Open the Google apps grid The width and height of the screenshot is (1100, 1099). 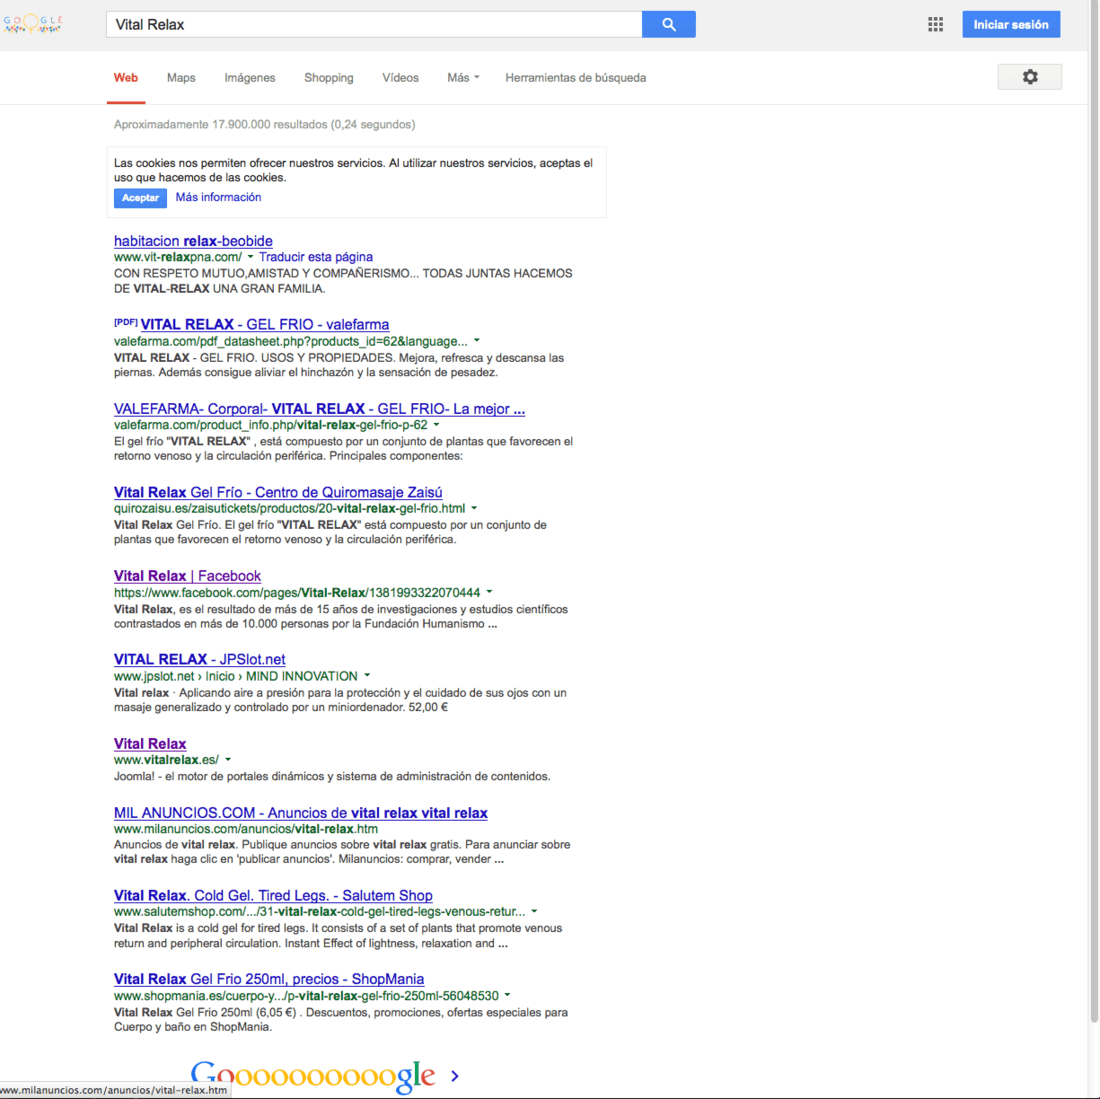[935, 25]
